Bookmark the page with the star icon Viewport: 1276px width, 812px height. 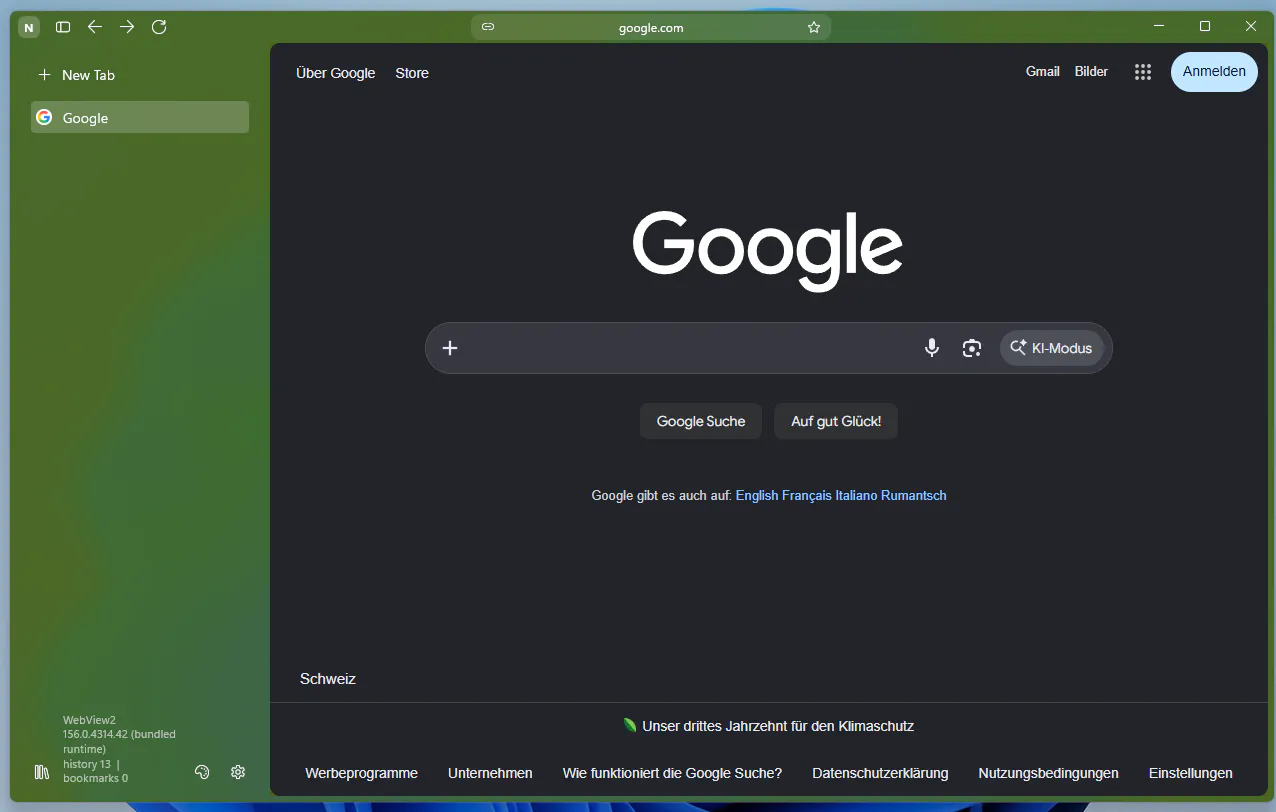814,27
